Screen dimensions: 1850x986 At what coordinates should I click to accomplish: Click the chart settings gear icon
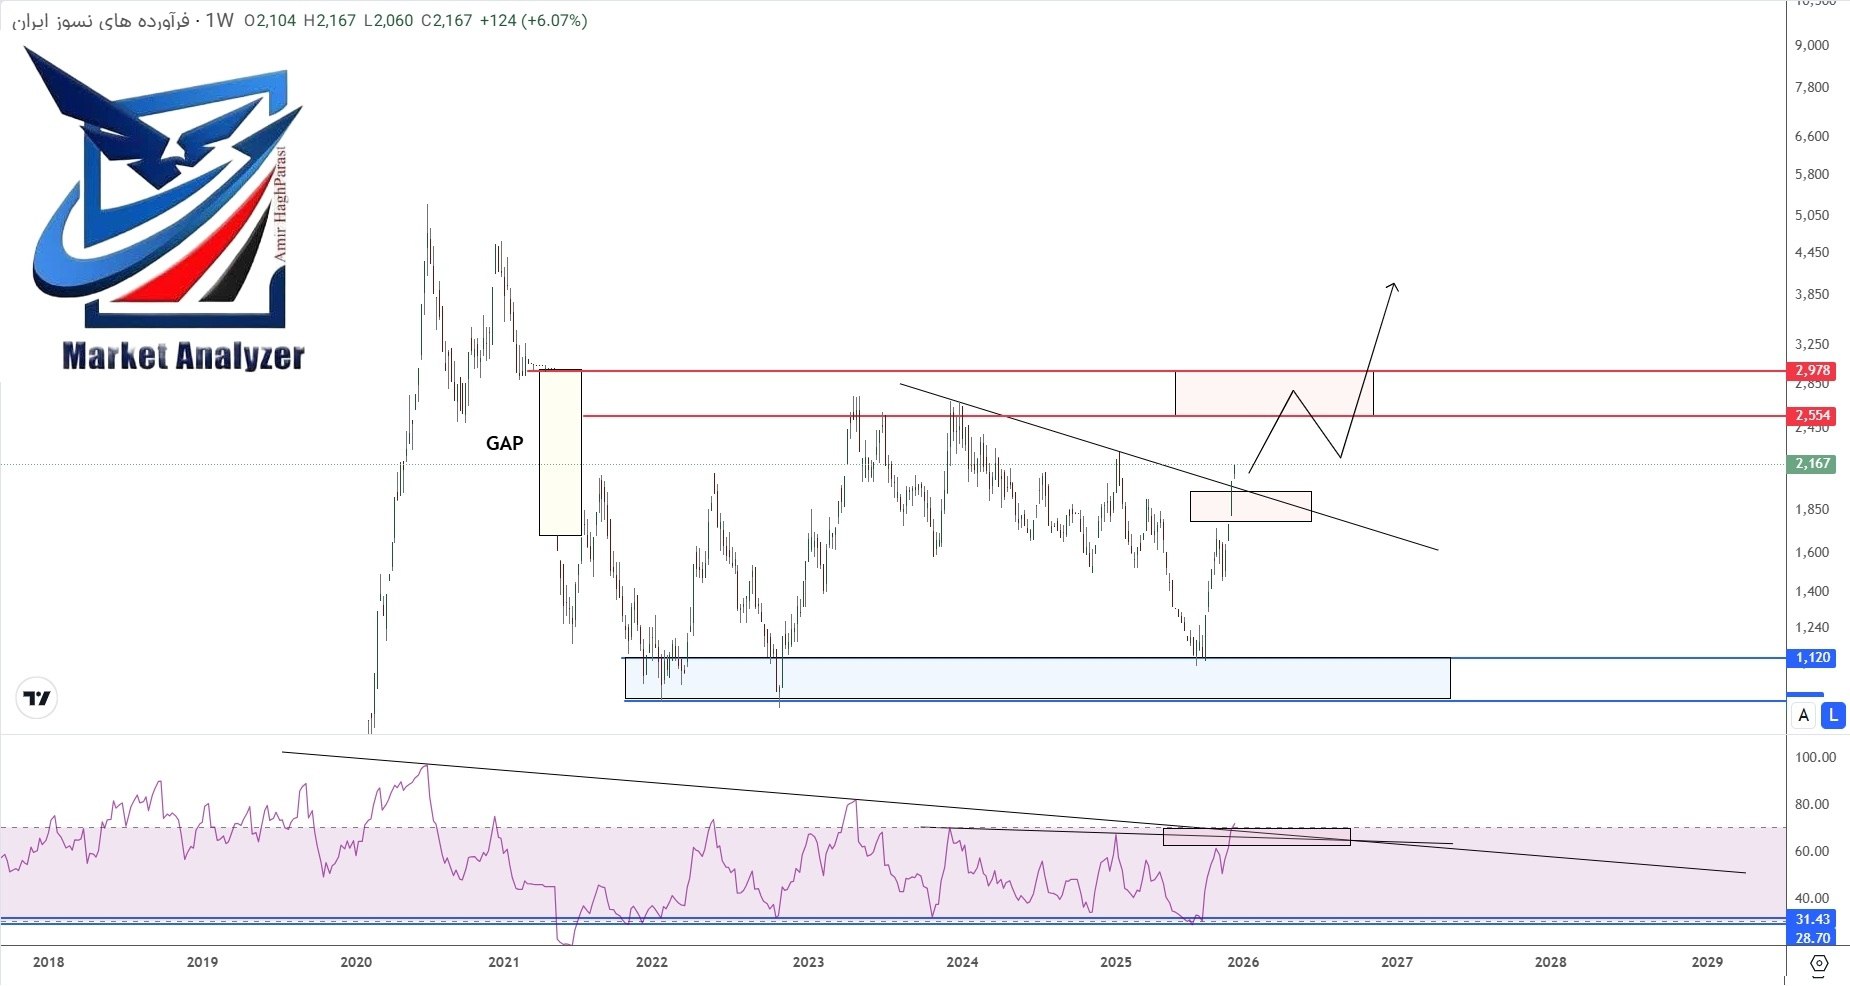[1821, 963]
